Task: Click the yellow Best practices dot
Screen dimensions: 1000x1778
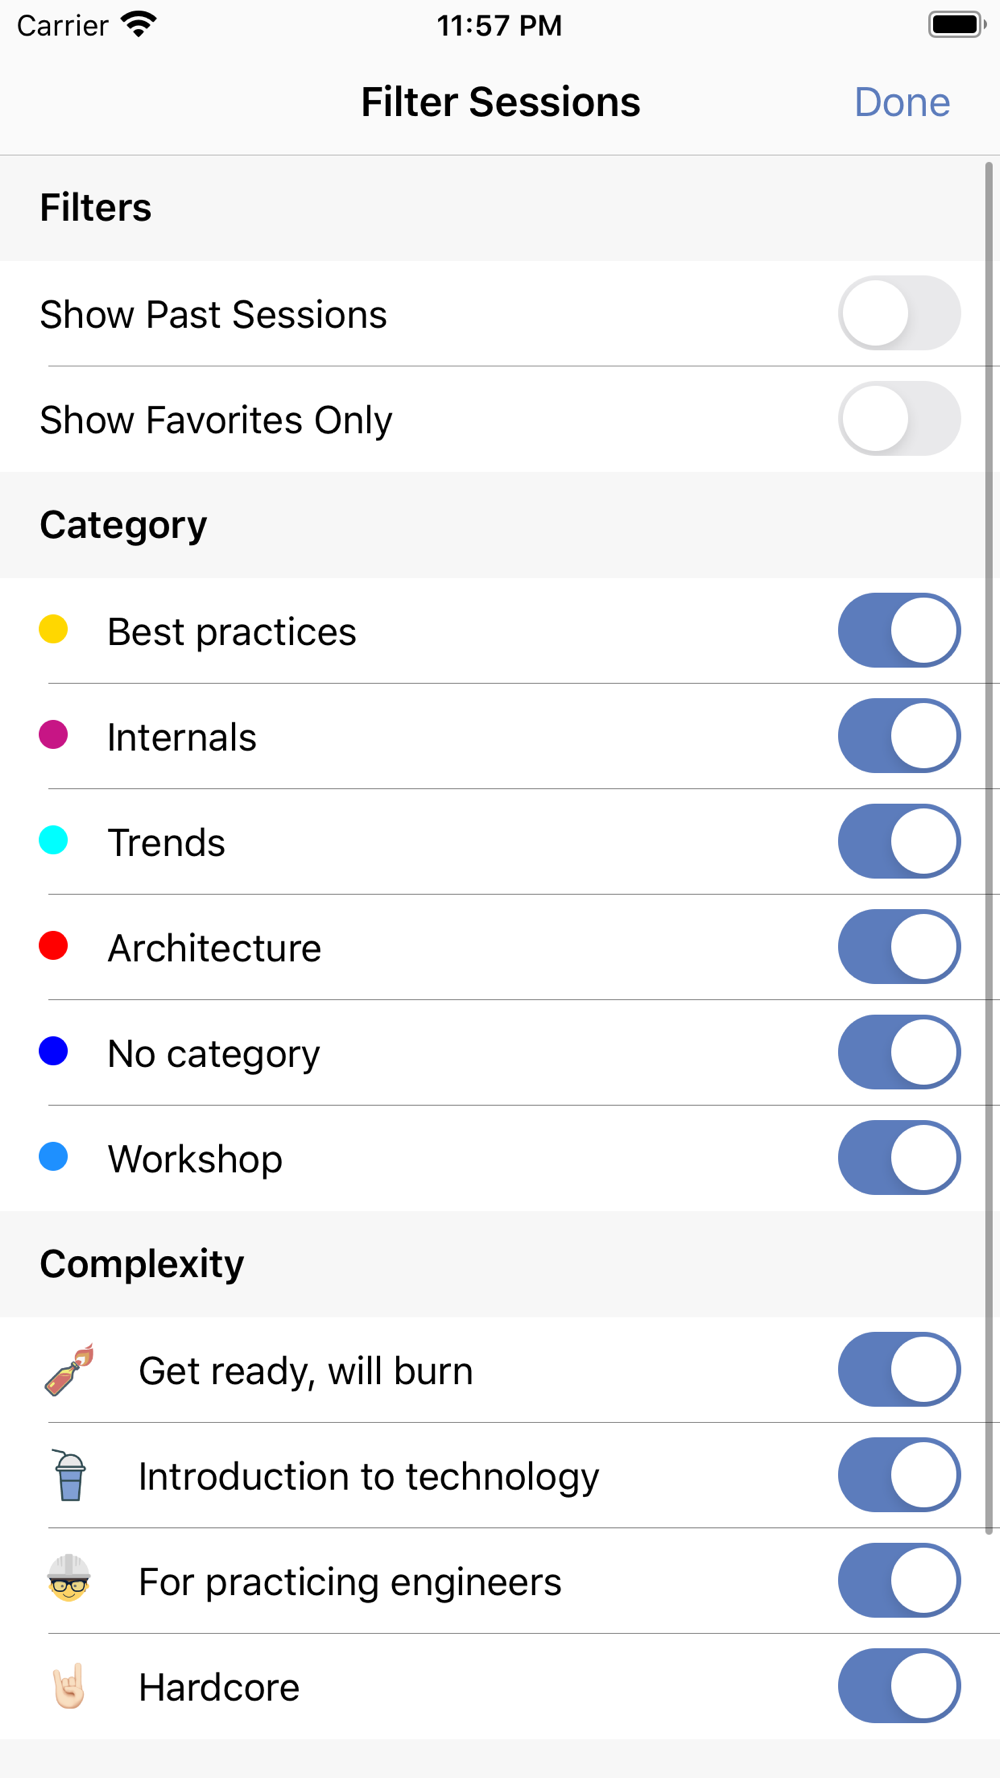Action: coord(54,630)
